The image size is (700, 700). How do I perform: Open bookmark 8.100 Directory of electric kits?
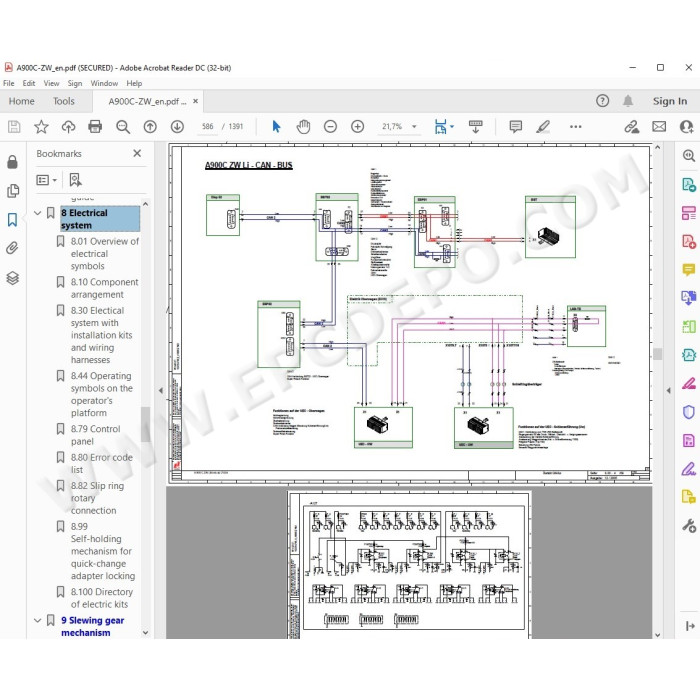point(101,598)
